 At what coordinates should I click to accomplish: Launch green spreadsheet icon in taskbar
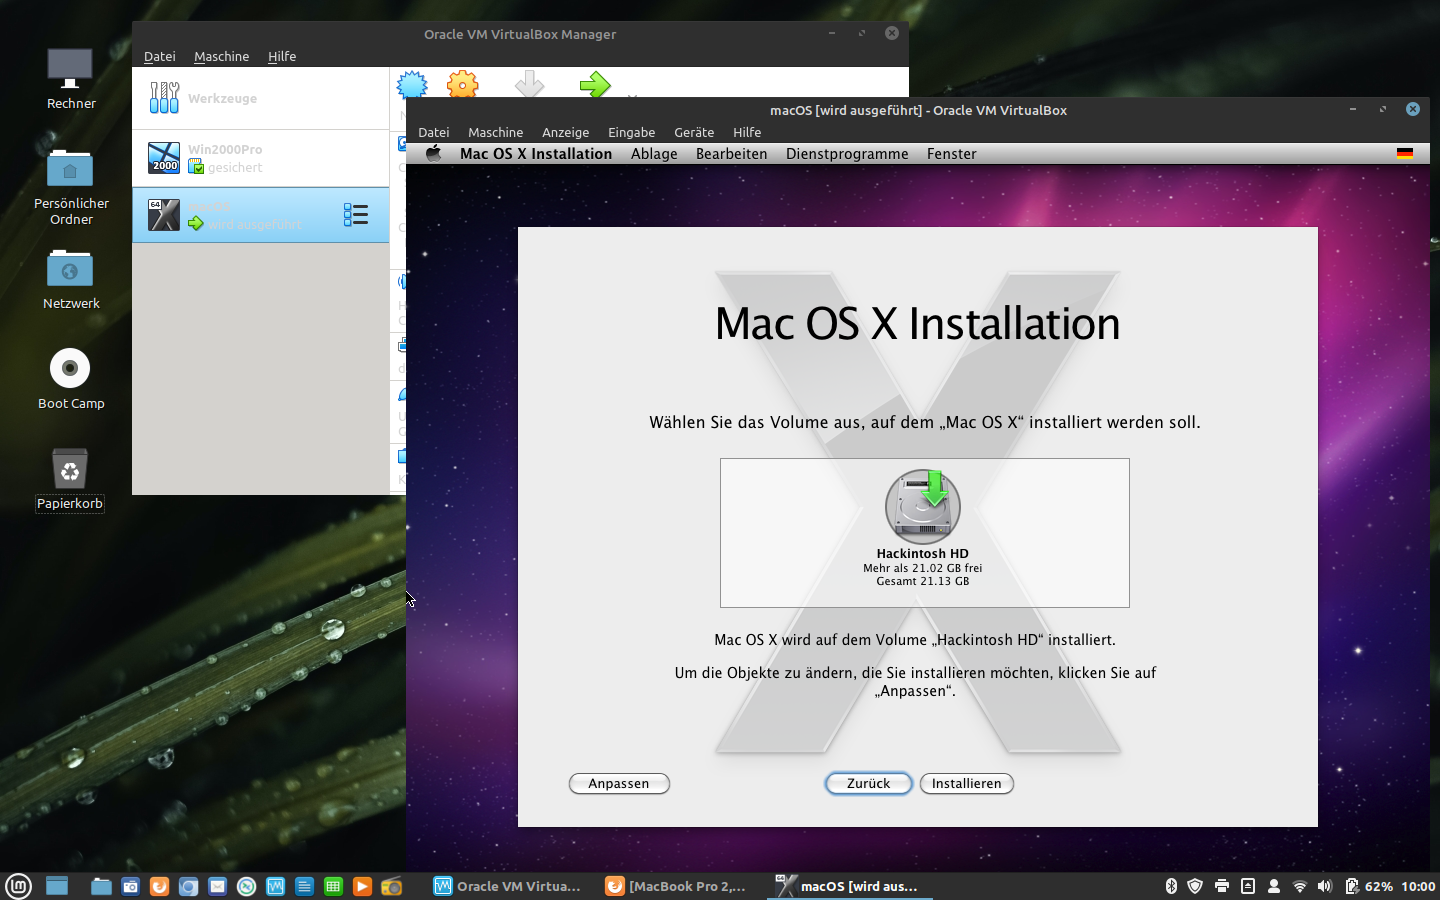click(x=333, y=886)
